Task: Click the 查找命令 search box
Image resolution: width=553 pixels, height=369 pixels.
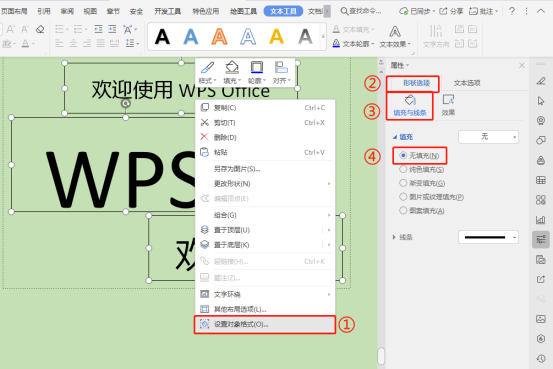Action: tap(361, 11)
